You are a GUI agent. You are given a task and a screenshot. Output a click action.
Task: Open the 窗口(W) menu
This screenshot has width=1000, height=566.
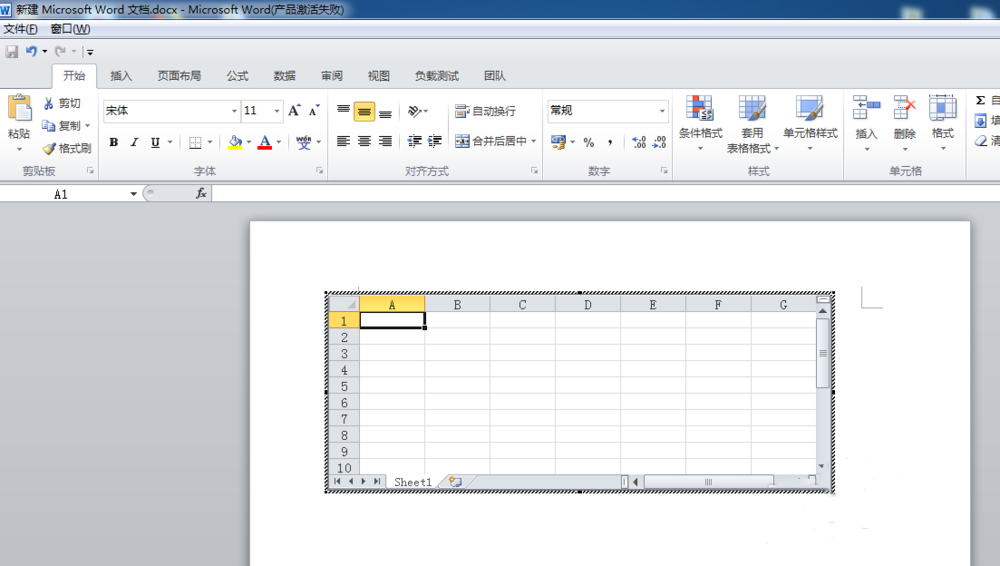tap(70, 29)
